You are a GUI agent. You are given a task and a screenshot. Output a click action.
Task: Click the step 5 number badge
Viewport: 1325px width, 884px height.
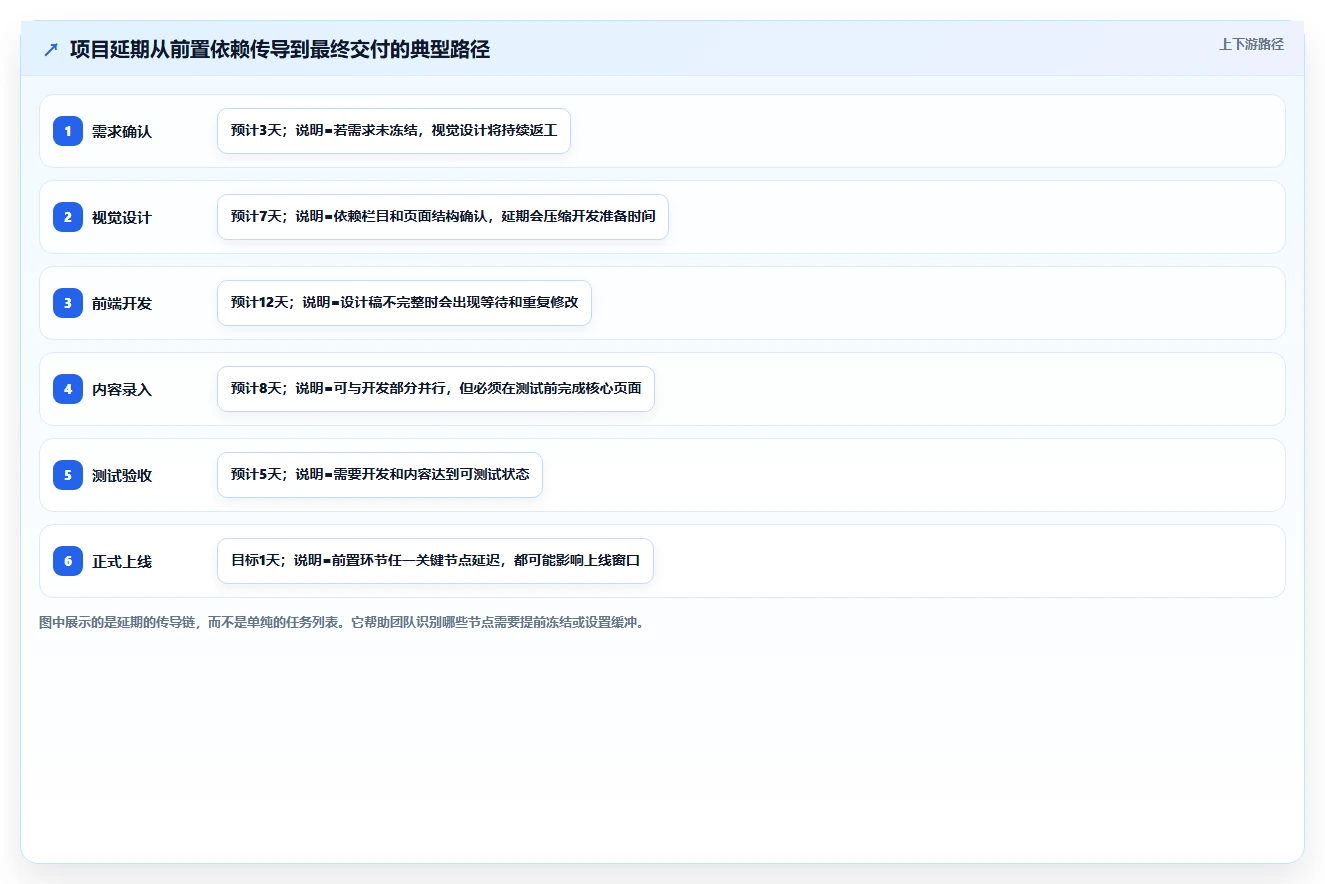pos(68,475)
